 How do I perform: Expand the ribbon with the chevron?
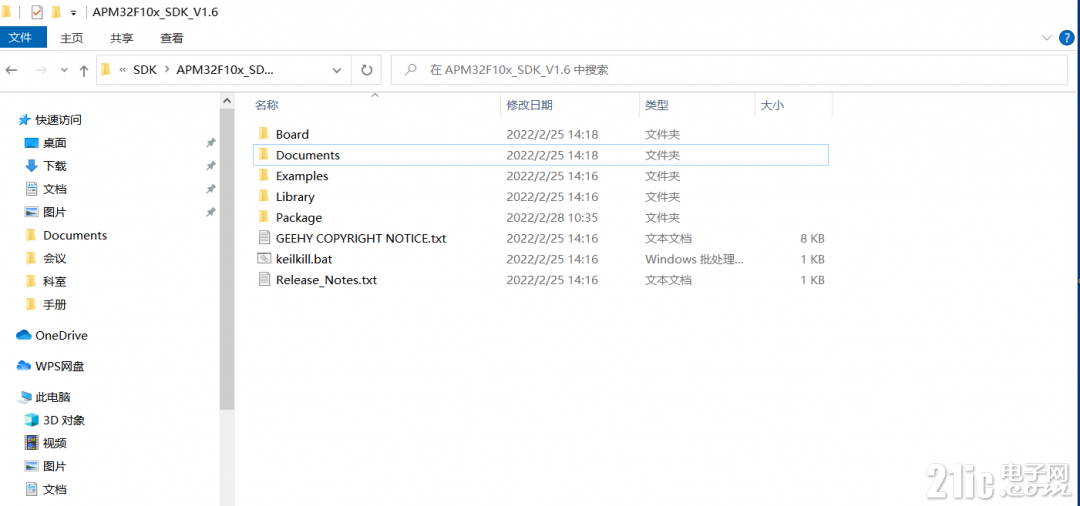click(x=1046, y=37)
